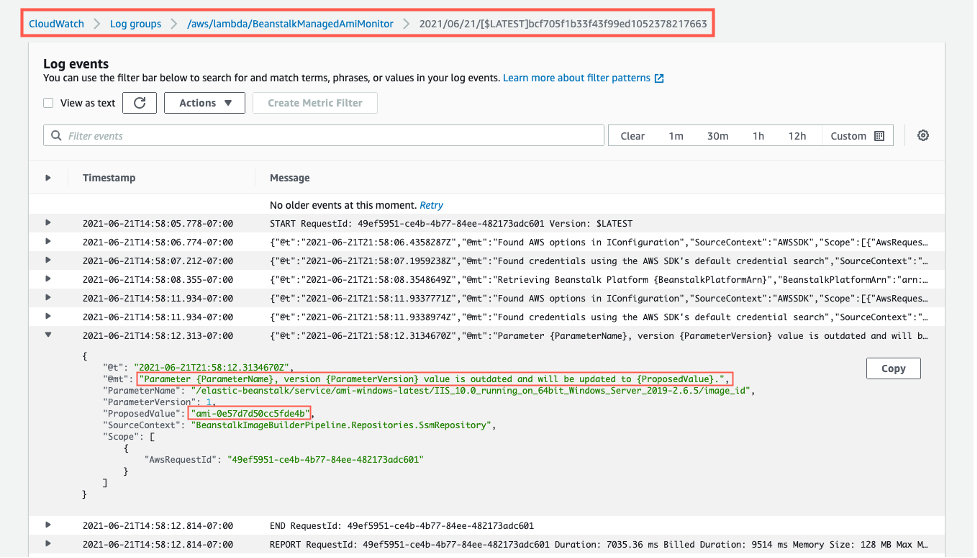
Task: Click the external link icon after filter patterns
Action: [659, 78]
